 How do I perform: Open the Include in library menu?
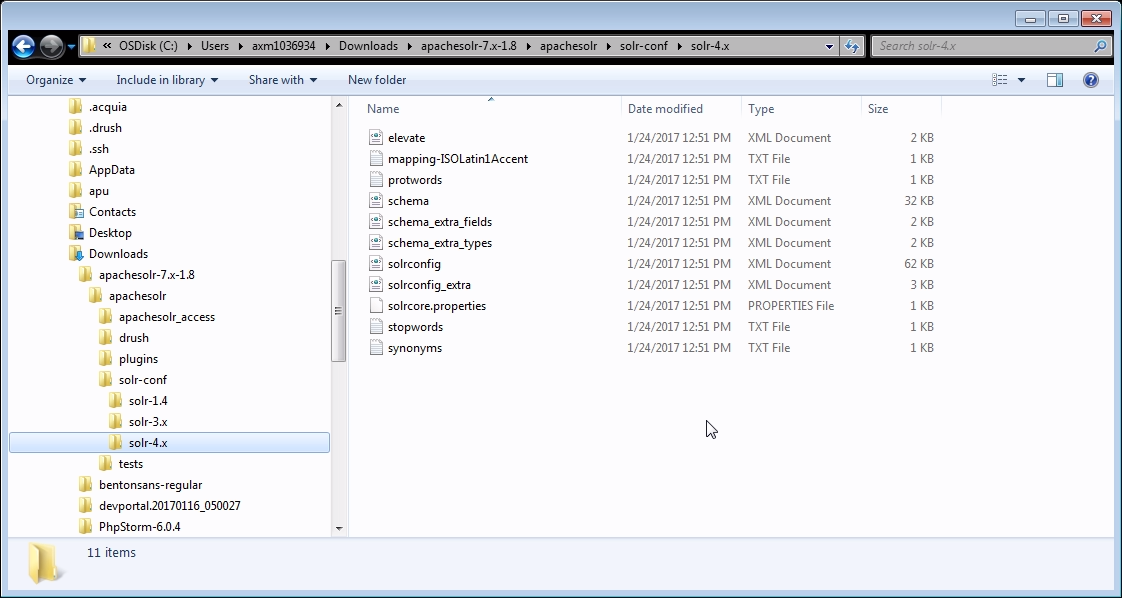pyautogui.click(x=167, y=80)
